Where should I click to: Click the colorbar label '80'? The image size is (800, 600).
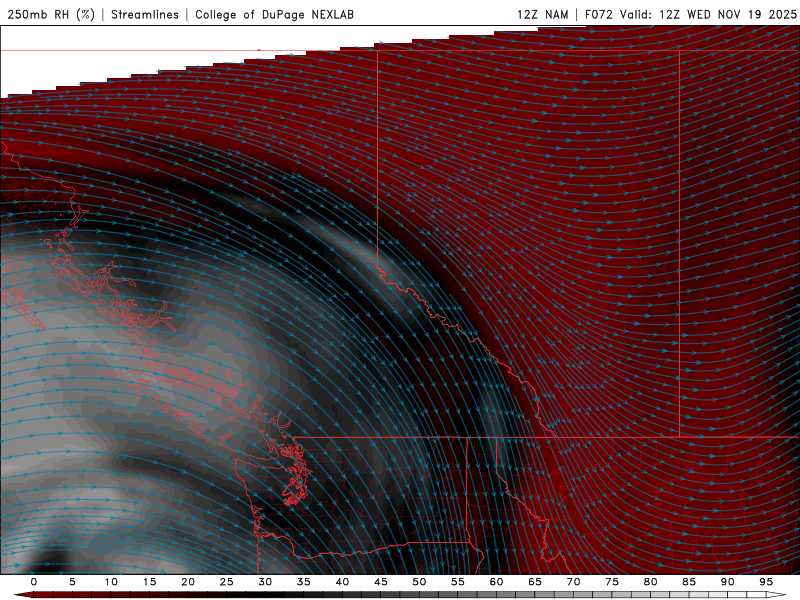pyautogui.click(x=651, y=582)
